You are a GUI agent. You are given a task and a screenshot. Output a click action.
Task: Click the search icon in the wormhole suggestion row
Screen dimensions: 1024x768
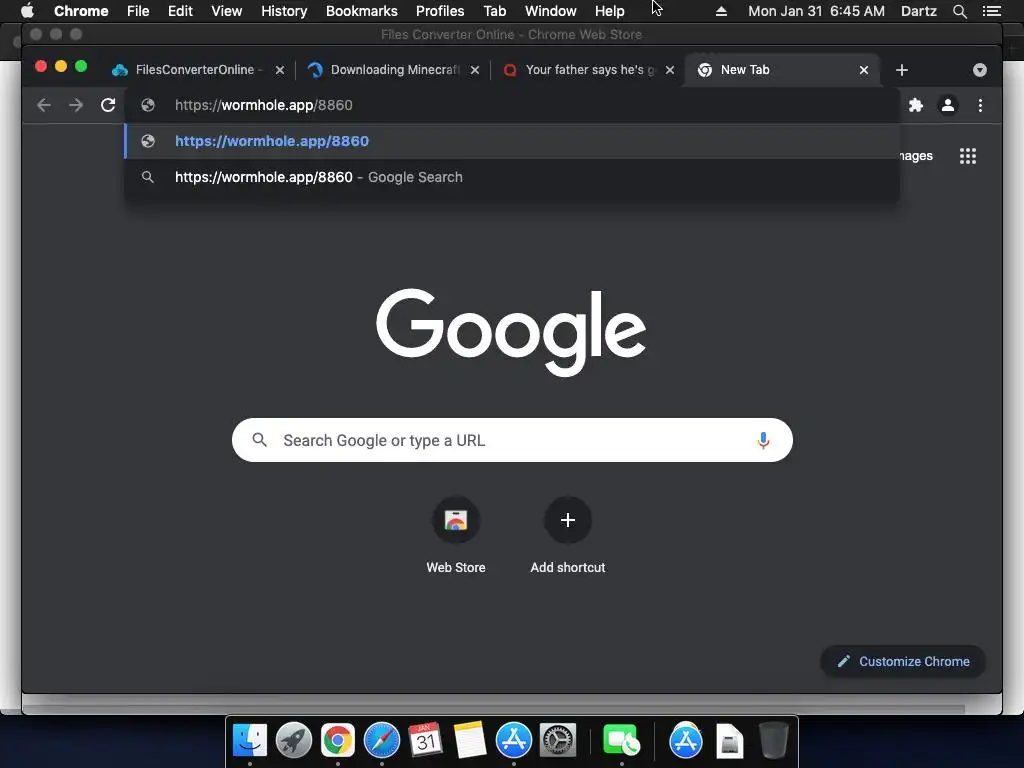coord(148,177)
